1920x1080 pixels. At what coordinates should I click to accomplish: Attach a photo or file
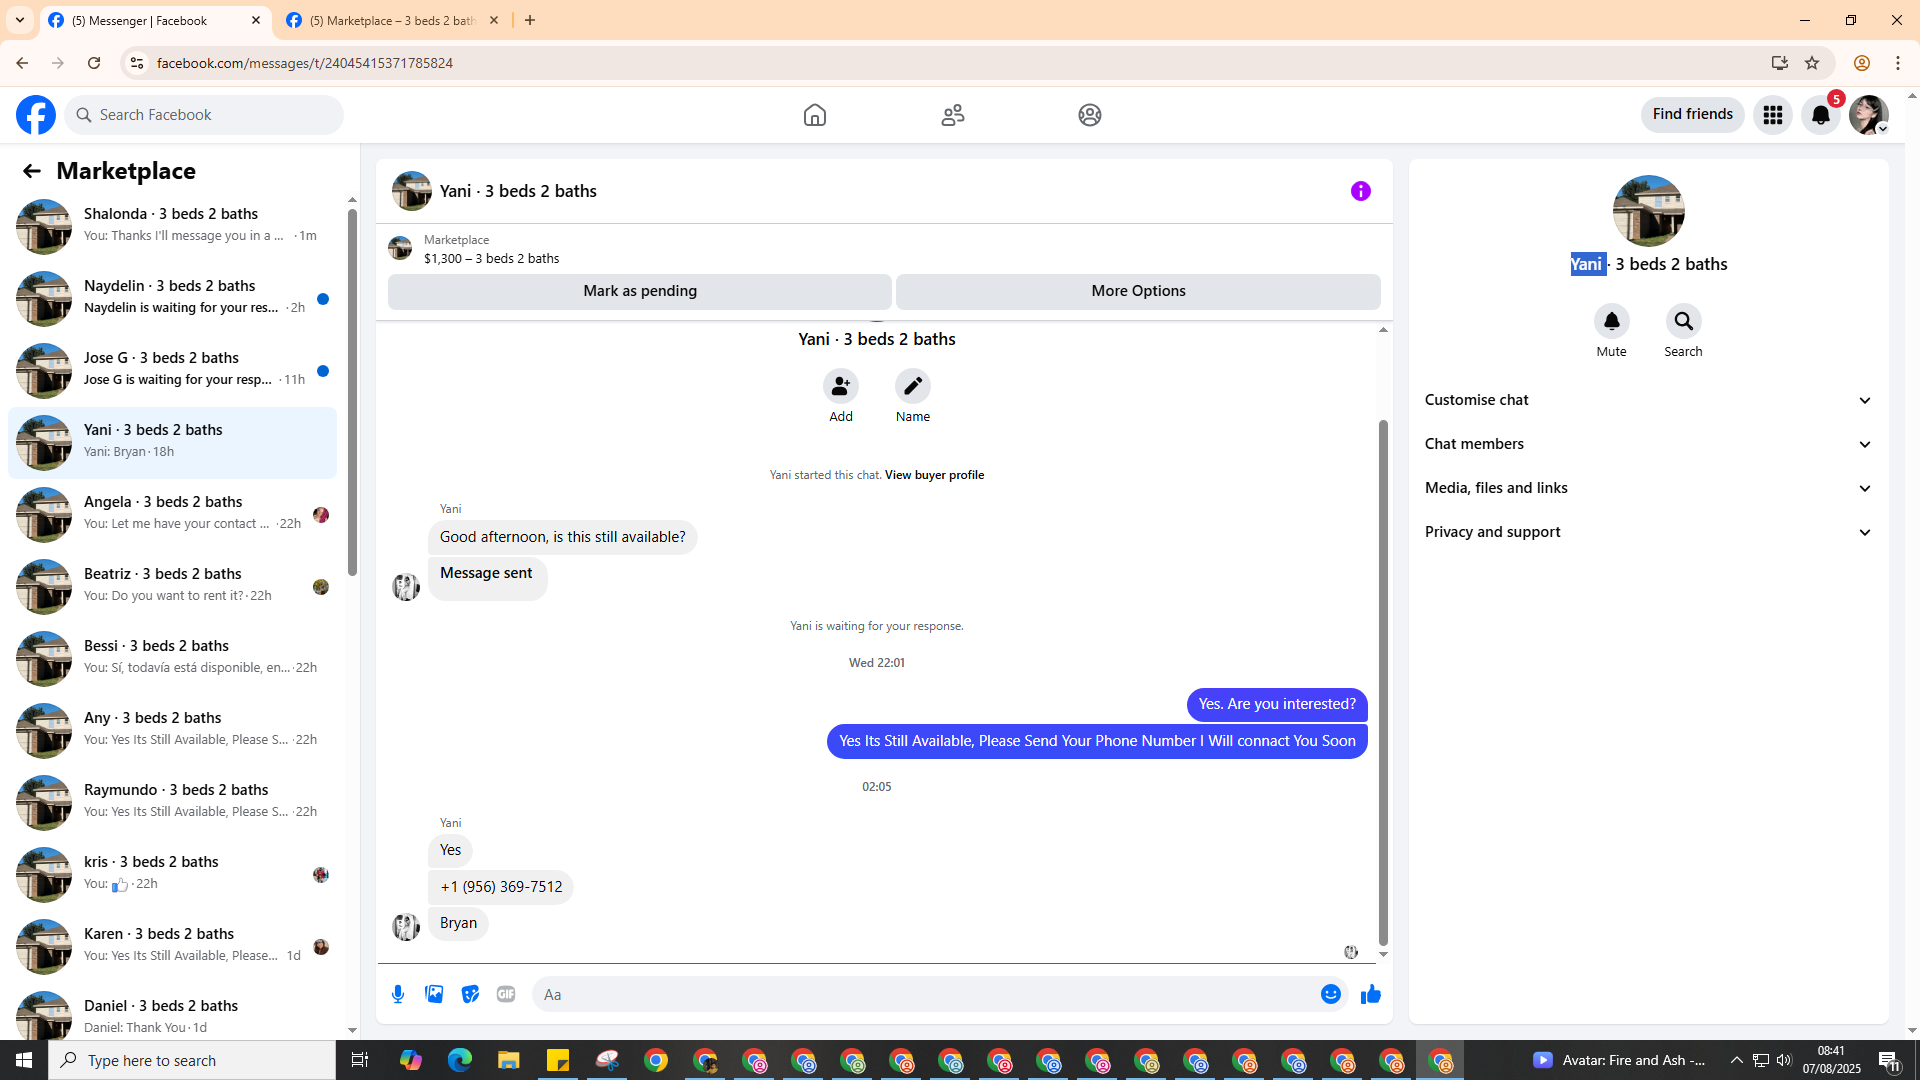[x=434, y=994]
